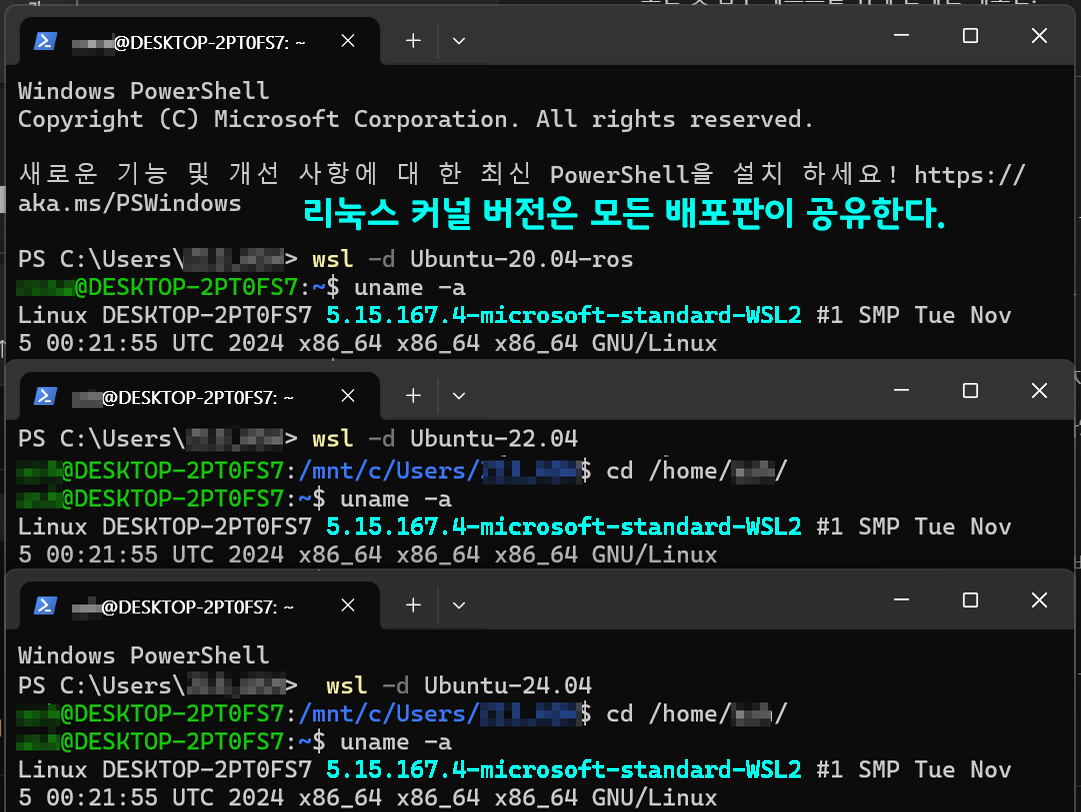Image resolution: width=1081 pixels, height=812 pixels.
Task: Close the tab in the bottom terminal window
Action: (x=347, y=605)
